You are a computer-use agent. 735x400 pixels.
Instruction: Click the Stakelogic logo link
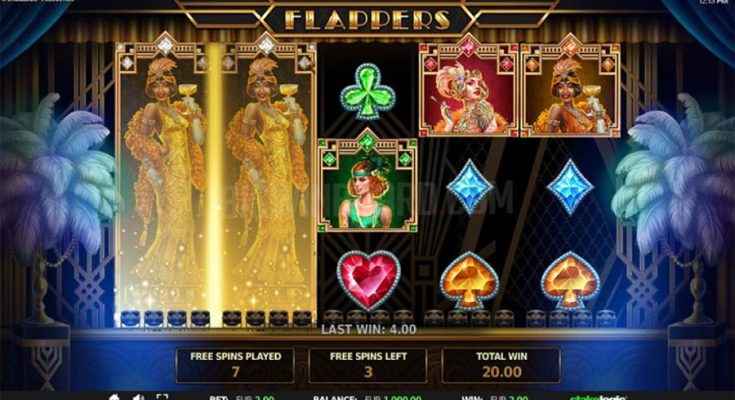[598, 398]
